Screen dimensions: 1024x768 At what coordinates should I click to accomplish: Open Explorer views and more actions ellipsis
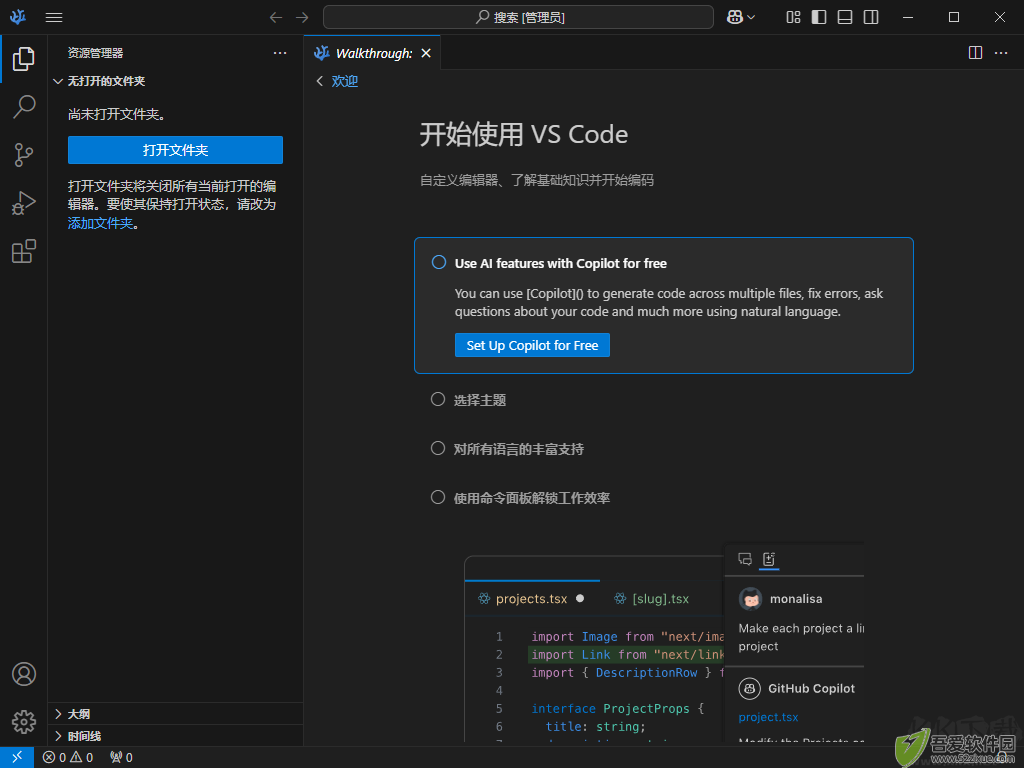pyautogui.click(x=280, y=53)
